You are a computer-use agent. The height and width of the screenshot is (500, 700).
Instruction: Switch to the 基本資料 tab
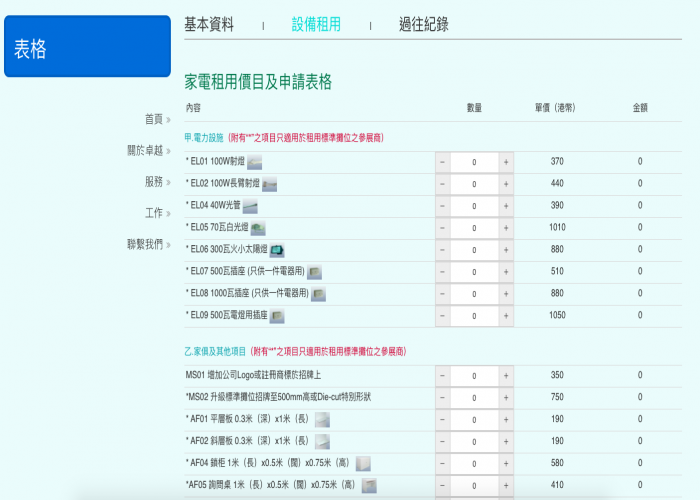209,25
